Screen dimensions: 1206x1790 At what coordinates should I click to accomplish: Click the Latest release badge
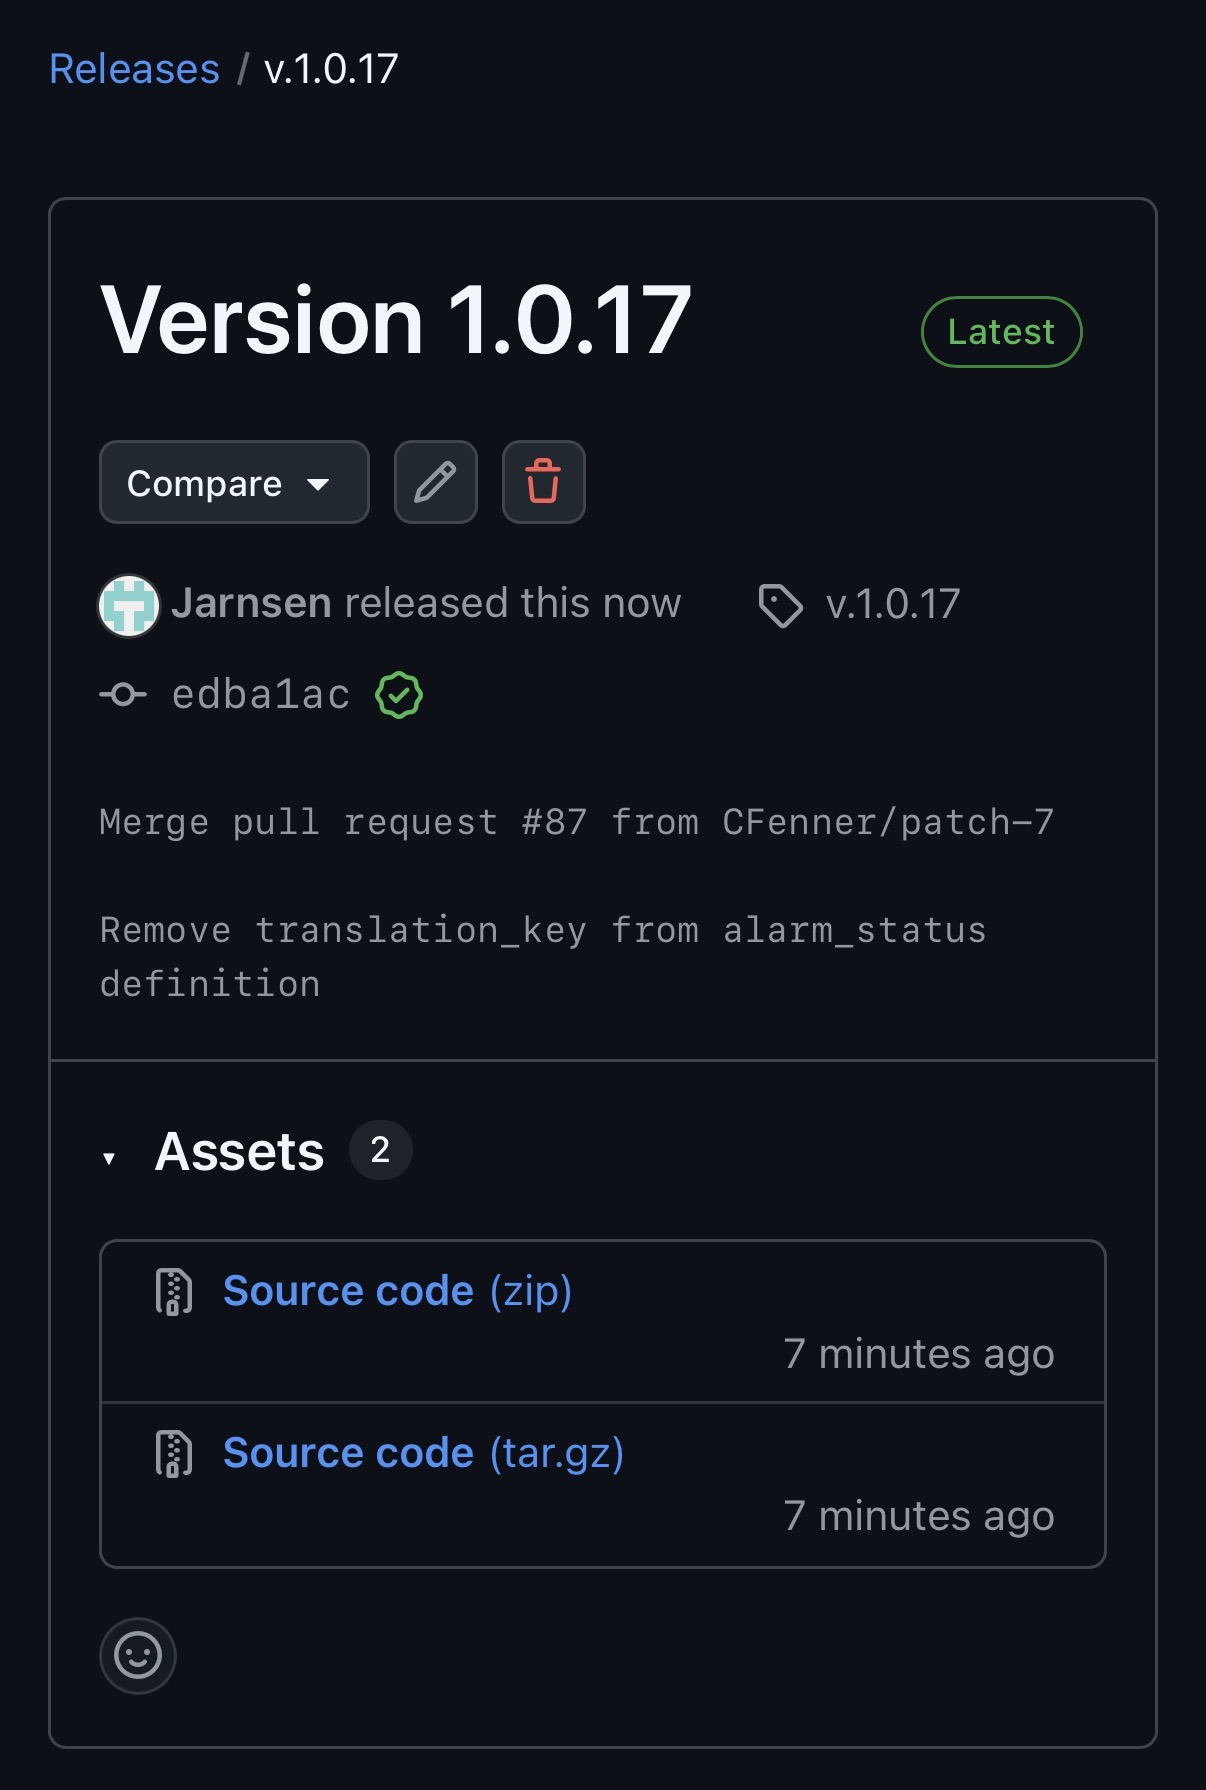point(1001,332)
